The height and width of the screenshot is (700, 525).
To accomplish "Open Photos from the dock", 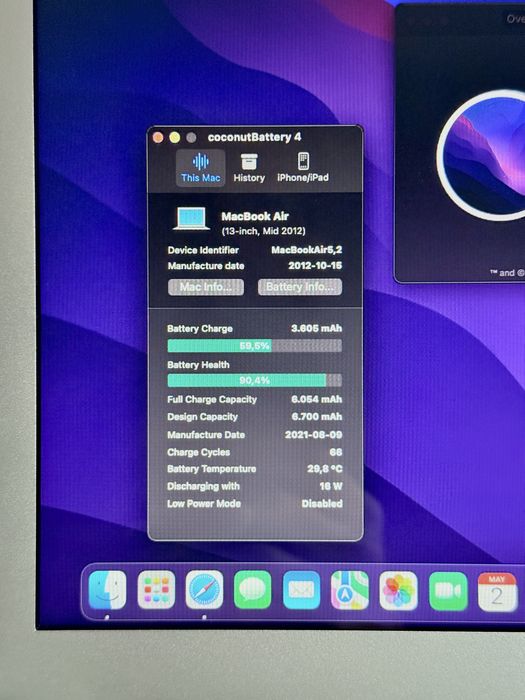I will (x=399, y=591).
